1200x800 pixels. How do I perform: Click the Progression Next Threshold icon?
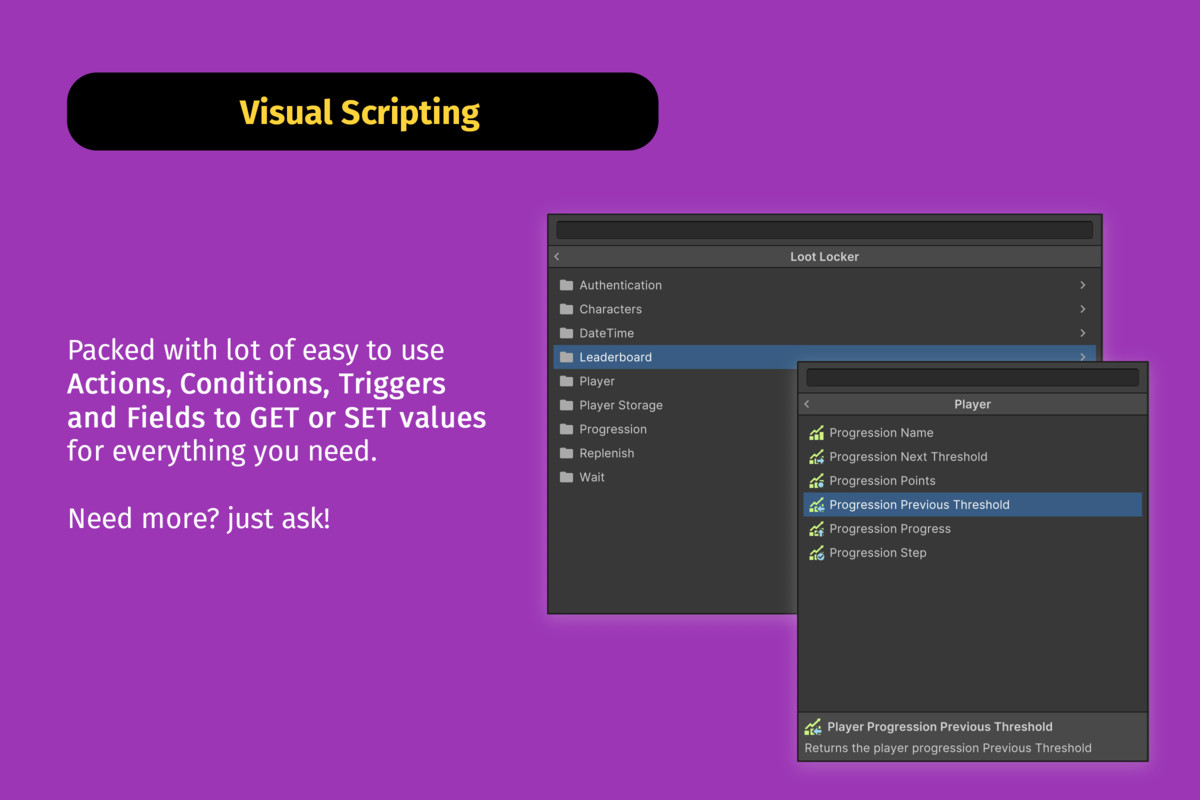coord(817,457)
